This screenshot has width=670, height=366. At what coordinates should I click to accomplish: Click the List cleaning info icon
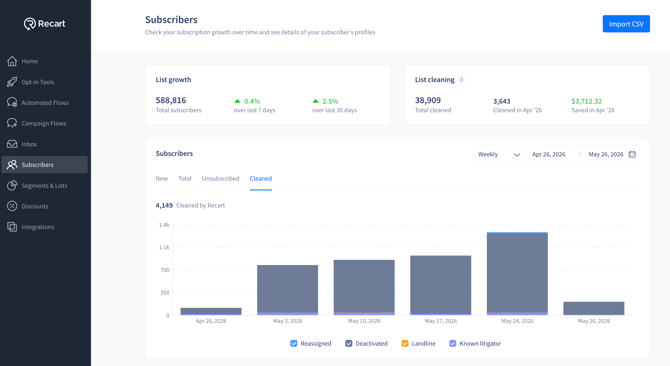461,79
